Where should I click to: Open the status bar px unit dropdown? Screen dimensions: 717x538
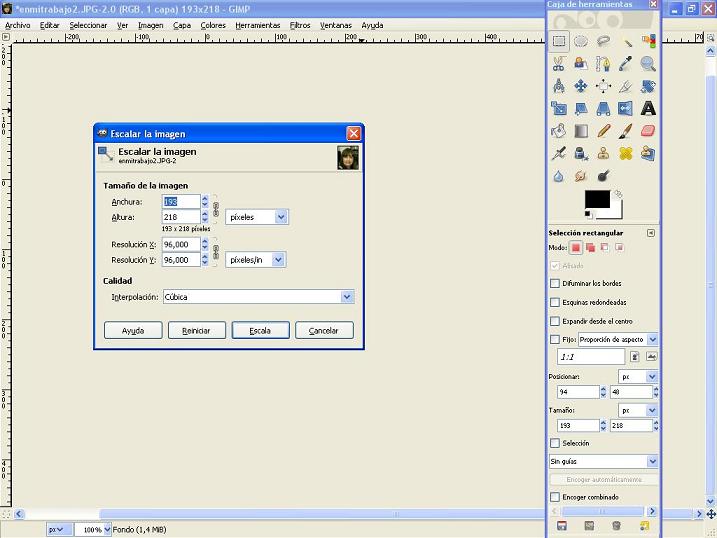coord(59,530)
